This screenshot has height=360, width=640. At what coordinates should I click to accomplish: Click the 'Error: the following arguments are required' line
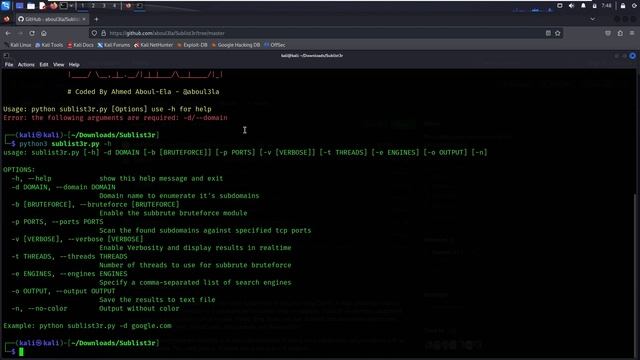point(115,118)
